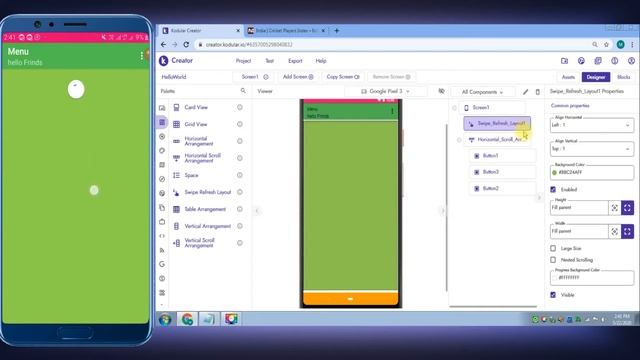Click the browser address bar
Viewport: 640px width, 360px height.
point(392,44)
